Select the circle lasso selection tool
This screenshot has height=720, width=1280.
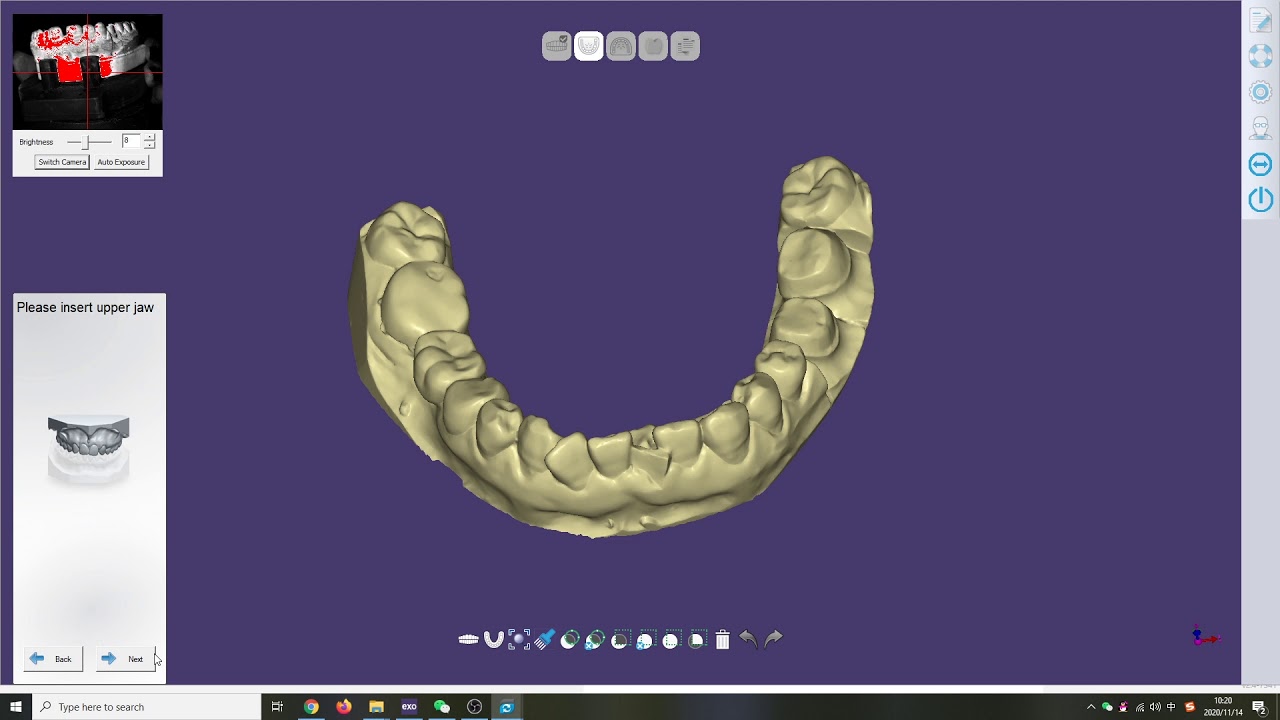pyautogui.click(x=569, y=640)
